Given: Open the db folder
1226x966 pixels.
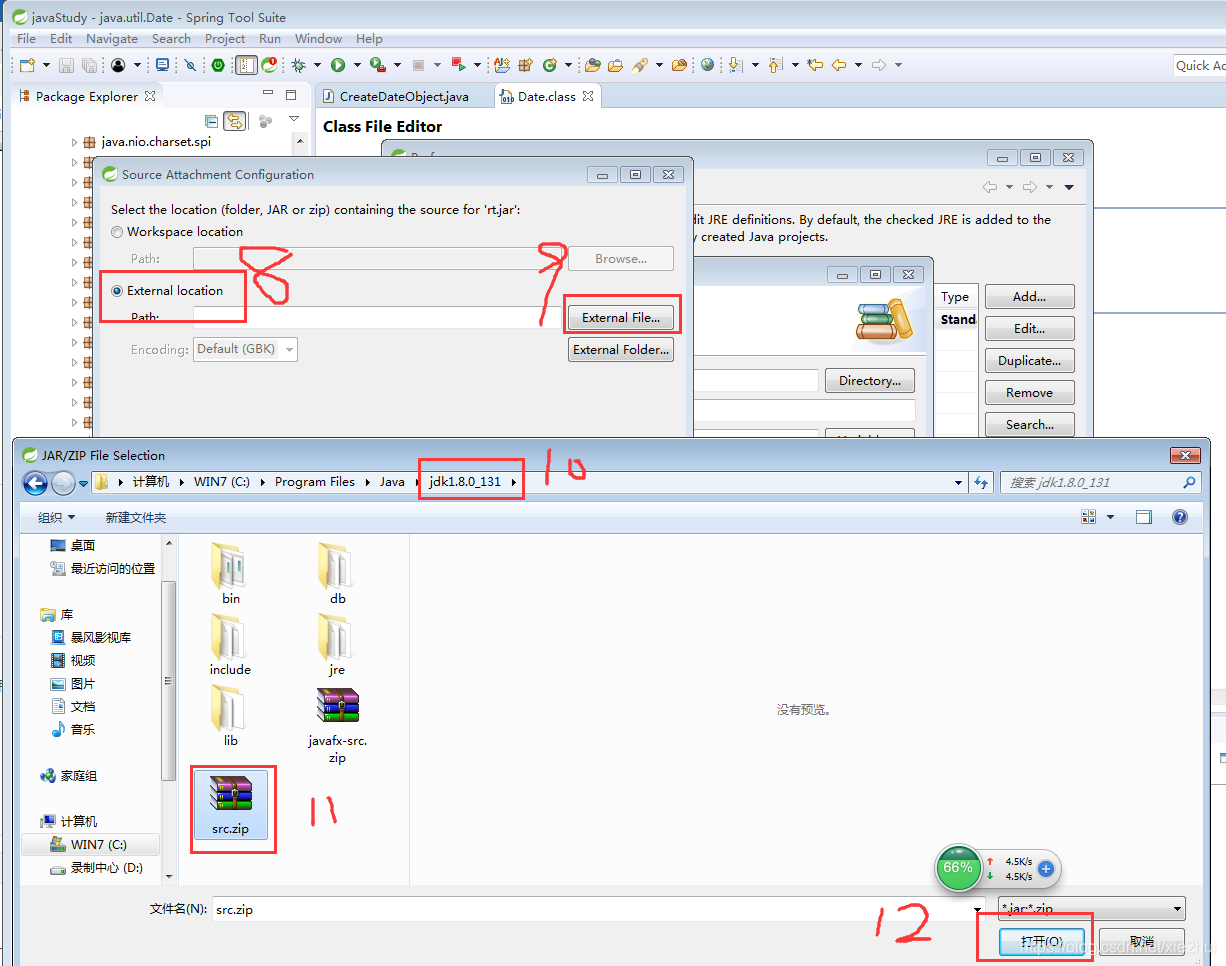Looking at the screenshot, I should tap(337, 574).
